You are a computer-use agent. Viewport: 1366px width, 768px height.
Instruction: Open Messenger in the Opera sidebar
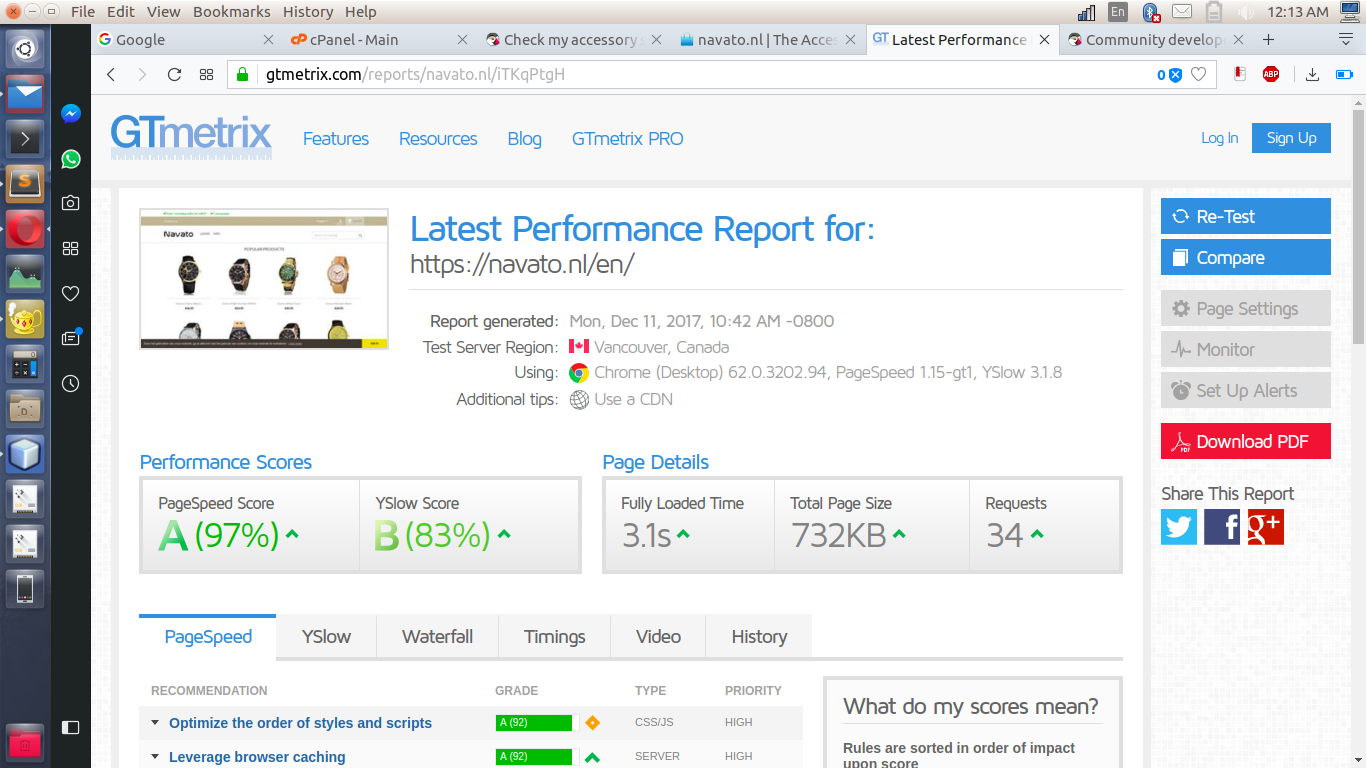point(71,114)
